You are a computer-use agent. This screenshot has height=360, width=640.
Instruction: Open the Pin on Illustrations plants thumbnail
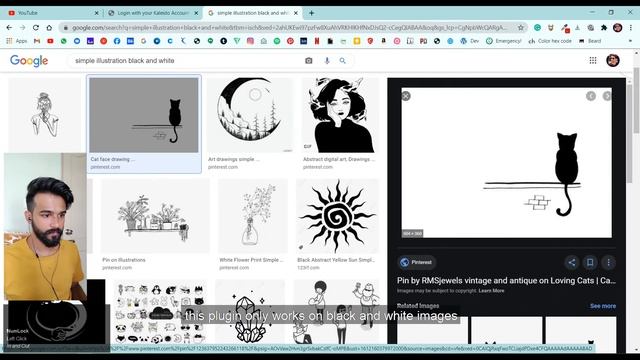click(155, 216)
